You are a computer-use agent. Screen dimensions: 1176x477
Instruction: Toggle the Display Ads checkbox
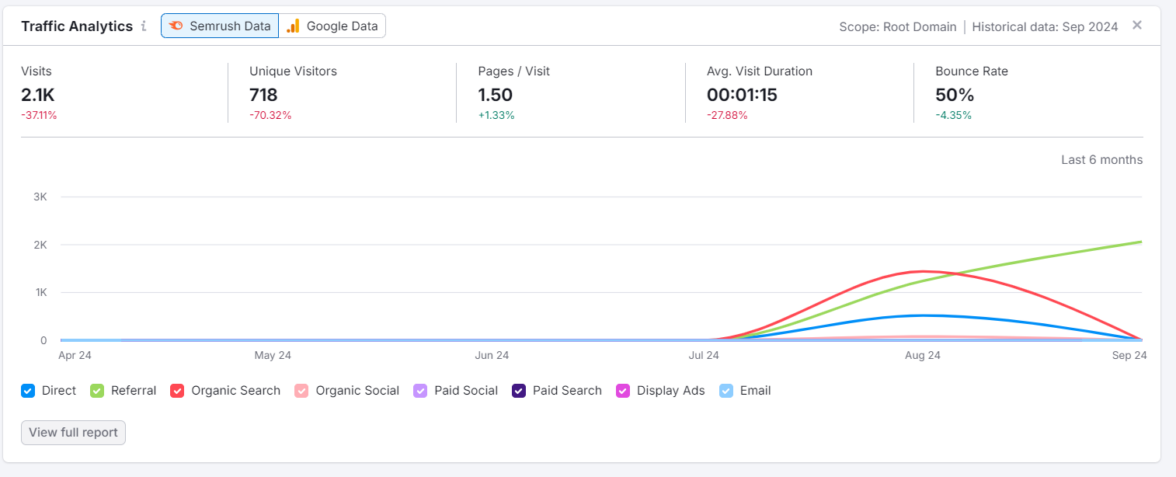(x=623, y=391)
